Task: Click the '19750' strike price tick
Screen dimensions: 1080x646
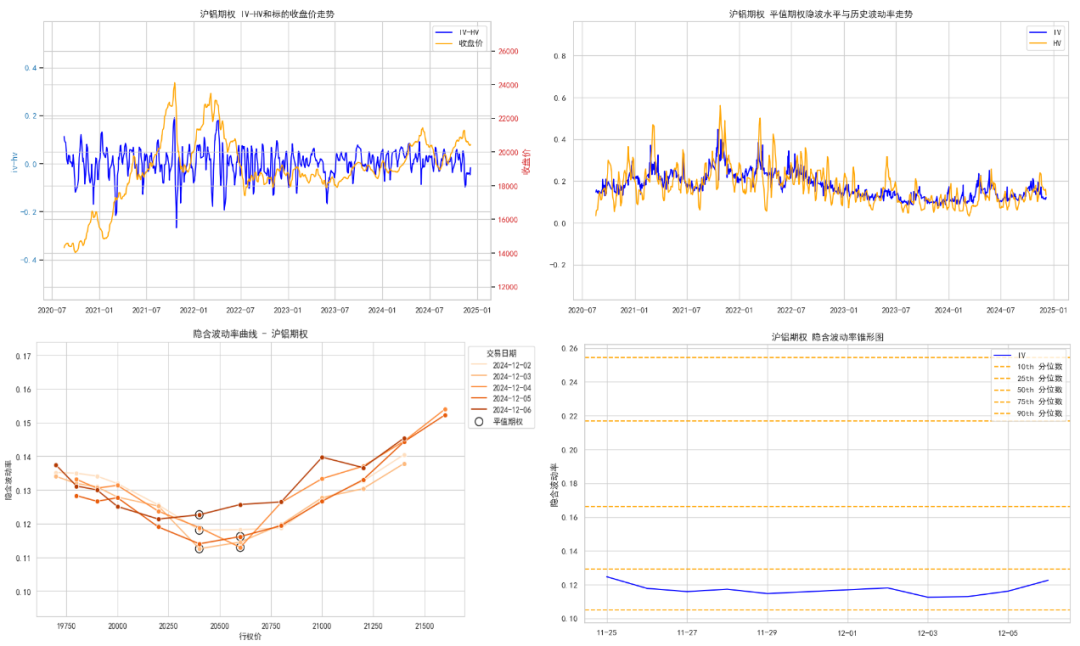Action: [x=66, y=626]
